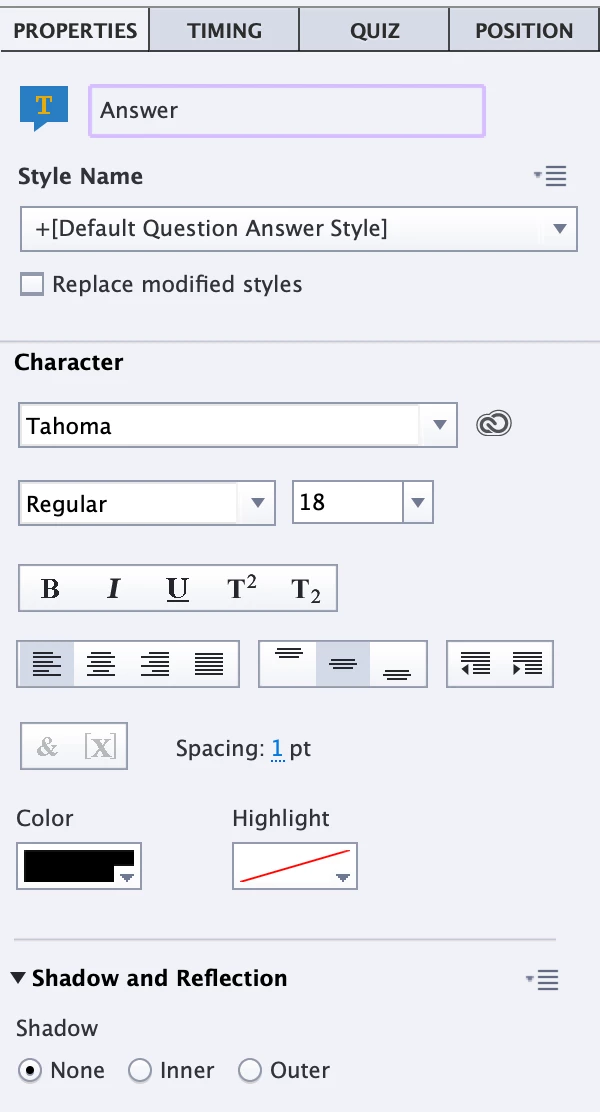Click the Bold formatting icon
The width and height of the screenshot is (600, 1112).
pyautogui.click(x=50, y=589)
